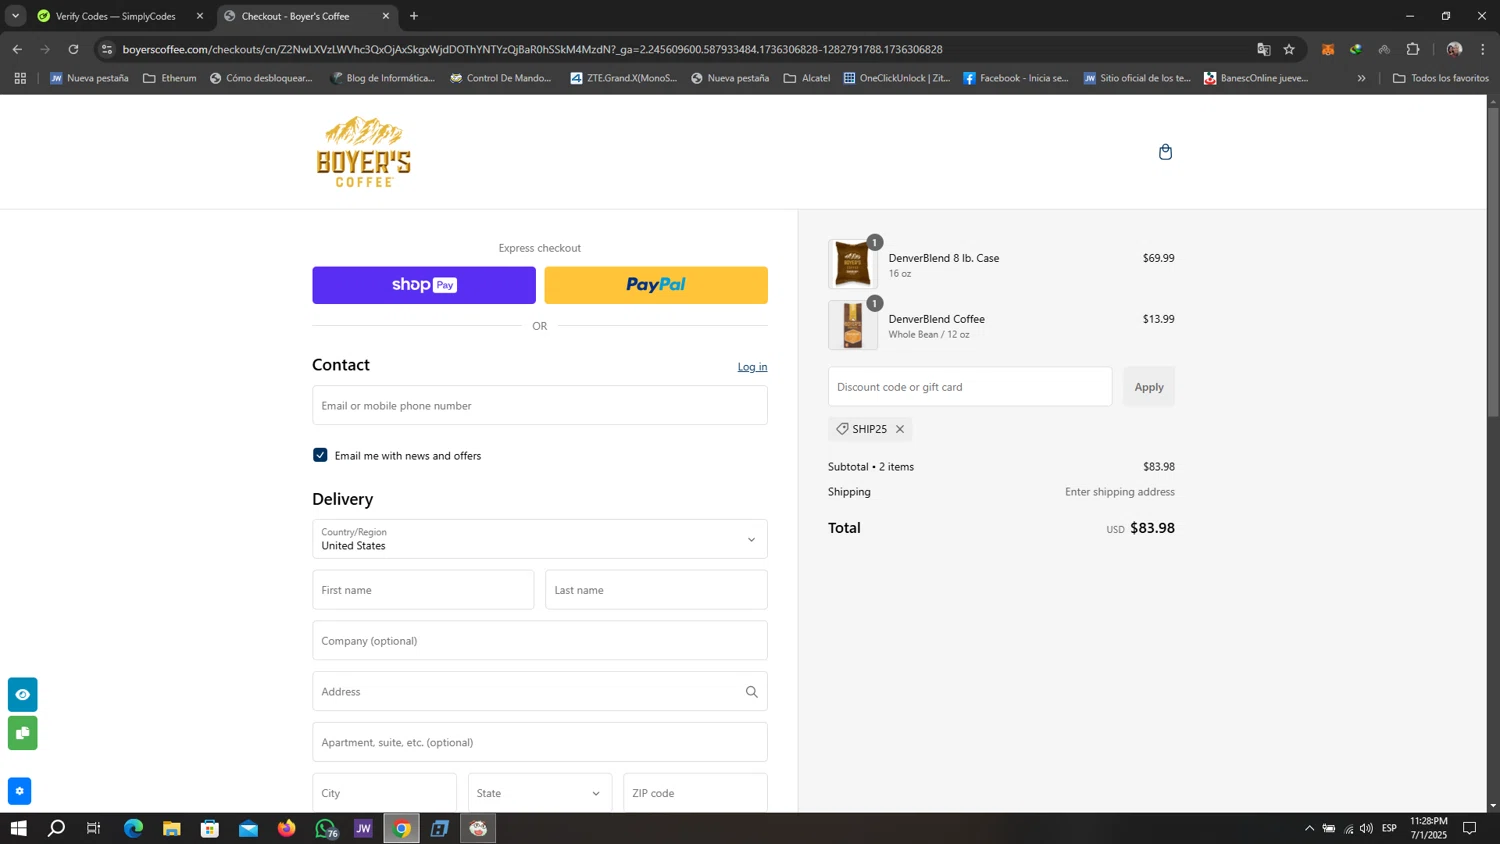Click the Discount code or gift card field
Image resolution: width=1500 pixels, height=844 pixels.
pyautogui.click(x=970, y=387)
